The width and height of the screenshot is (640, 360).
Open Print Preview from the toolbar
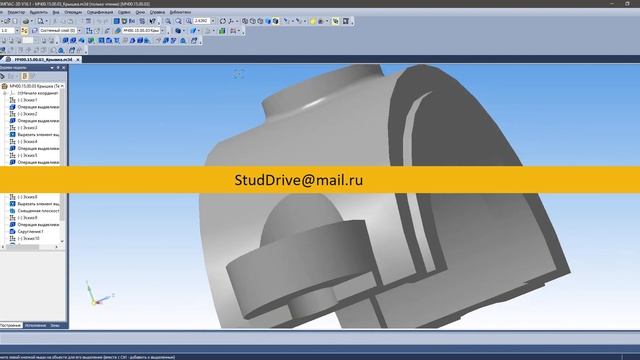(40, 21)
